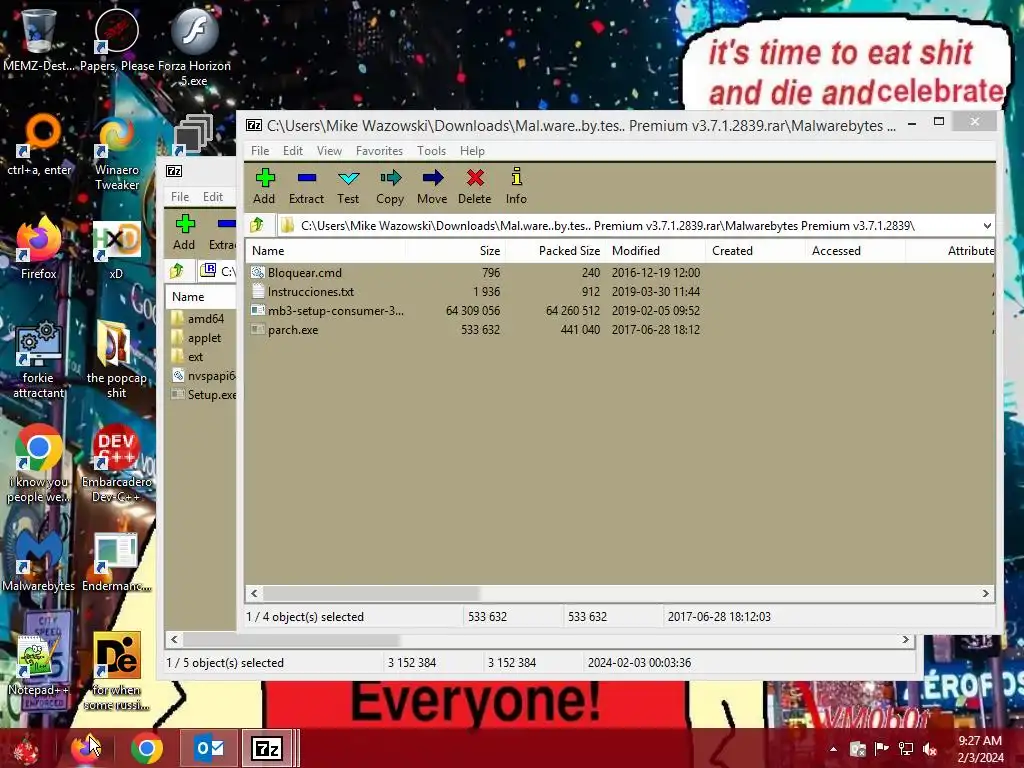Image resolution: width=1024 pixels, height=768 pixels.
Task: Sort by the Name column header
Action: [x=325, y=251]
